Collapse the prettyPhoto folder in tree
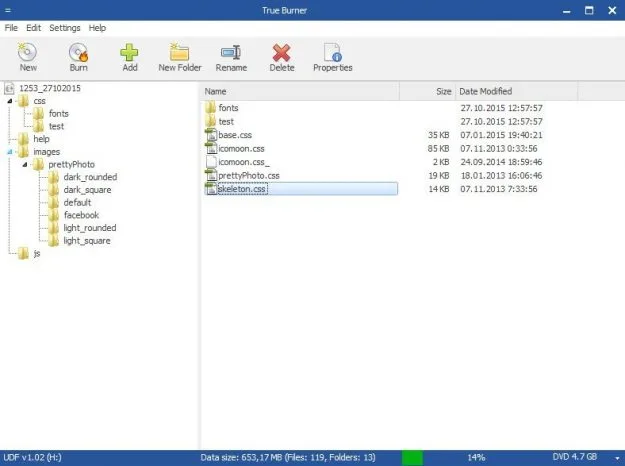The width and height of the screenshot is (625, 466). pos(25,165)
